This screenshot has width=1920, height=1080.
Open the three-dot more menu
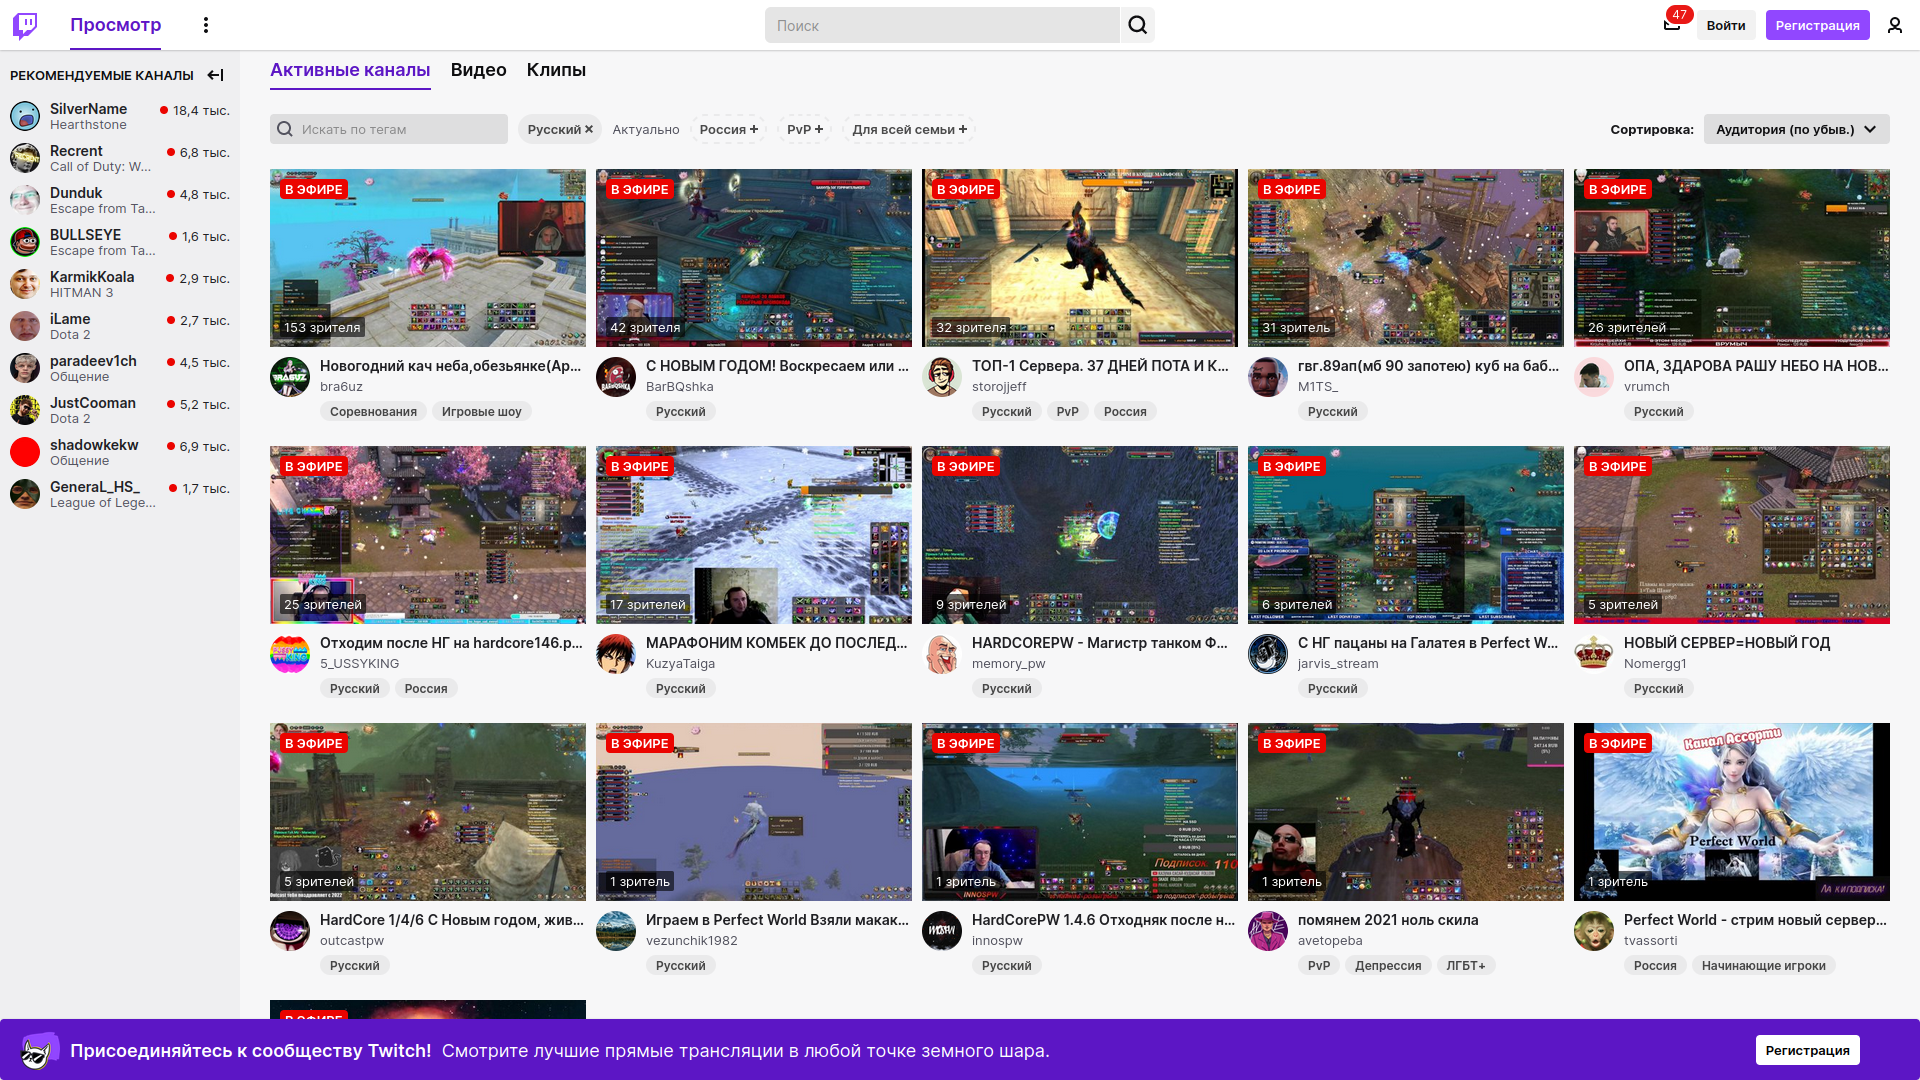(x=206, y=25)
